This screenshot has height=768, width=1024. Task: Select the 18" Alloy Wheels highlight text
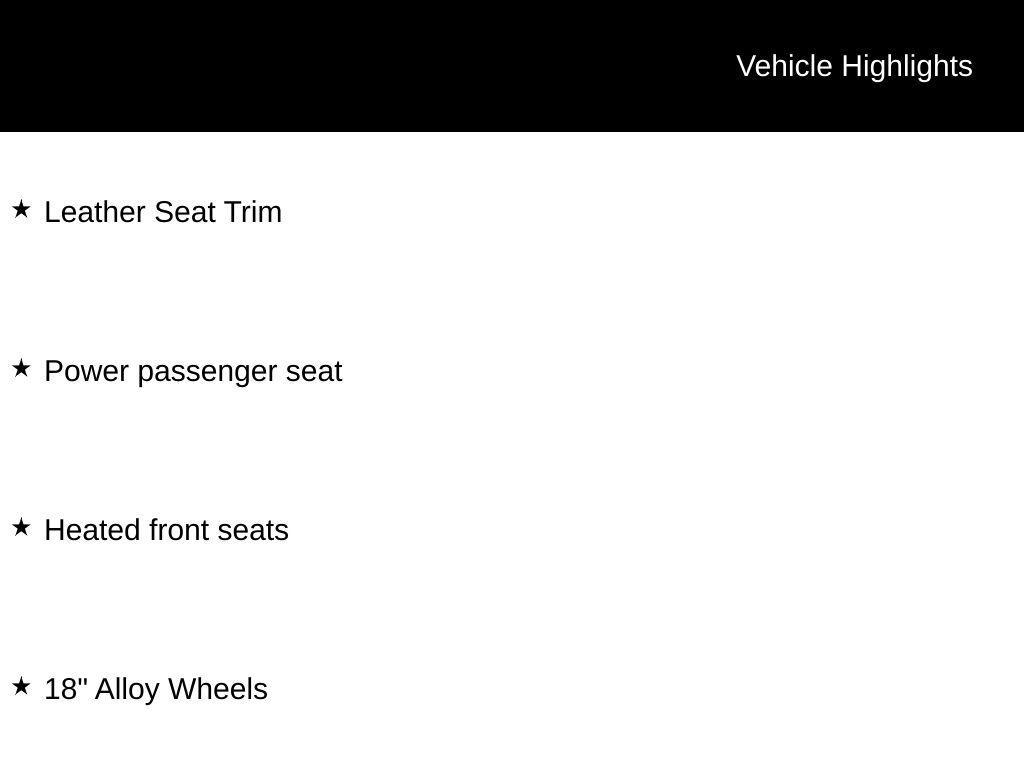(156, 690)
